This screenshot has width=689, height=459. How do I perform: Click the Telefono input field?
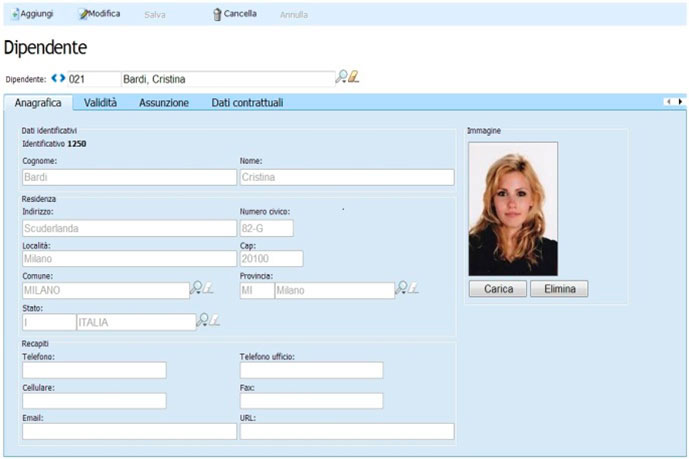94,370
